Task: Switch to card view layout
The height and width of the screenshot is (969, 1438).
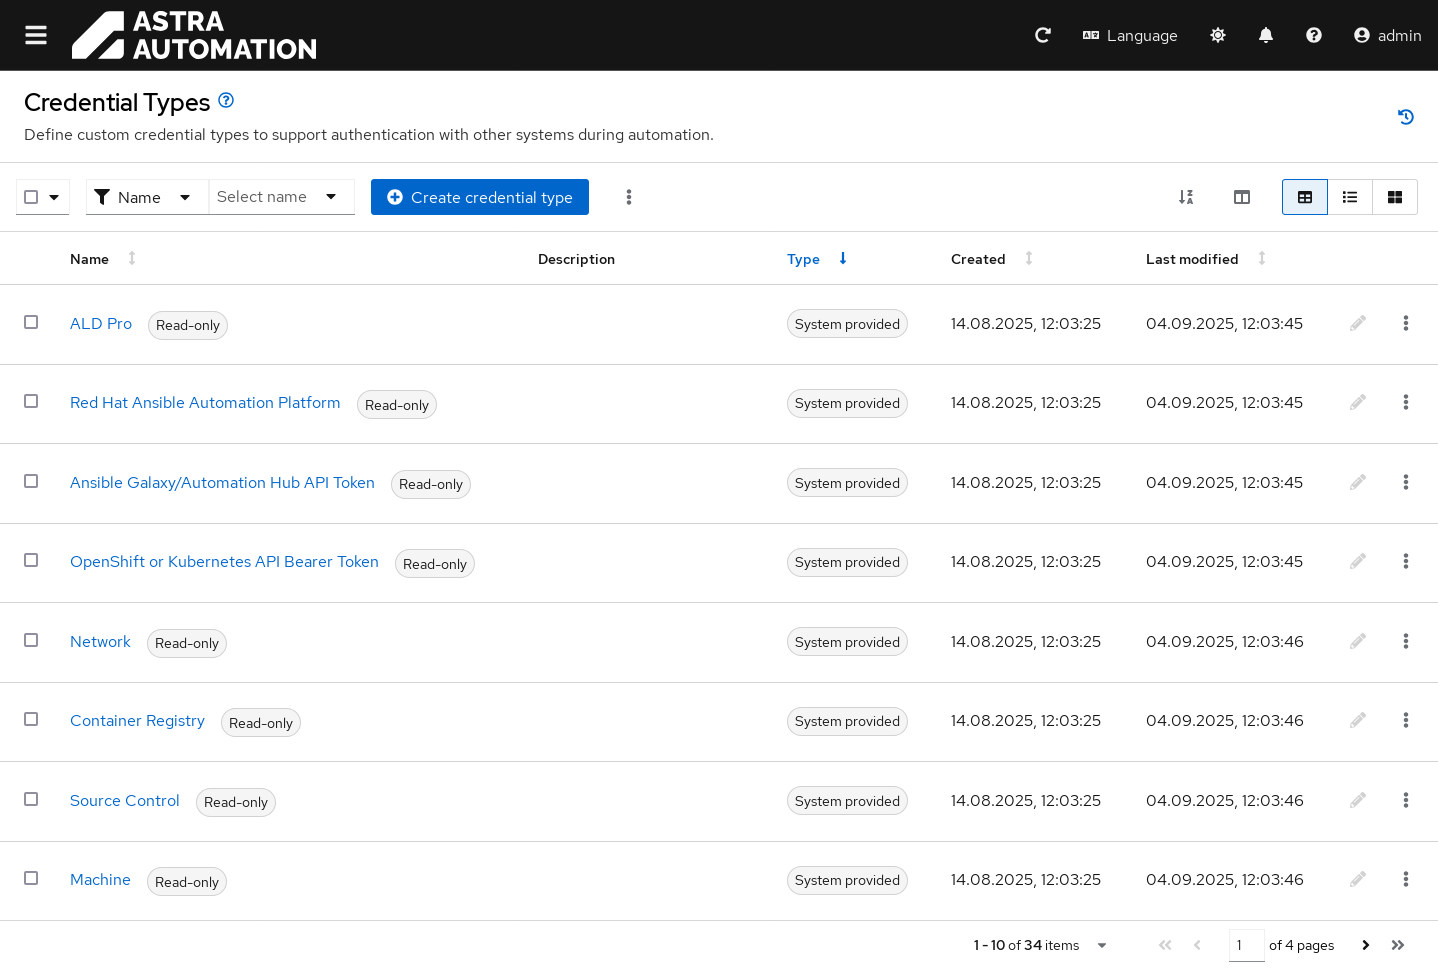Action: click(1394, 197)
